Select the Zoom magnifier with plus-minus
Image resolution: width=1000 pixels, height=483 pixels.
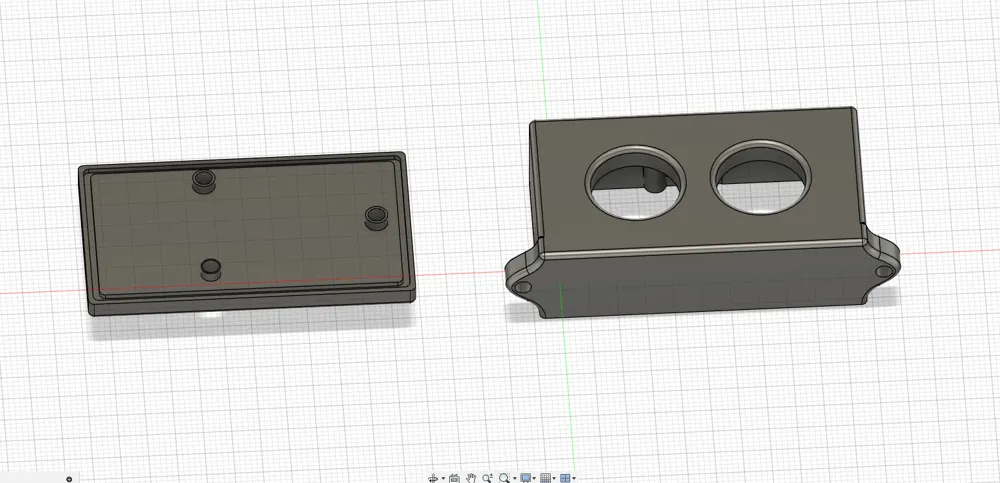(x=488, y=478)
